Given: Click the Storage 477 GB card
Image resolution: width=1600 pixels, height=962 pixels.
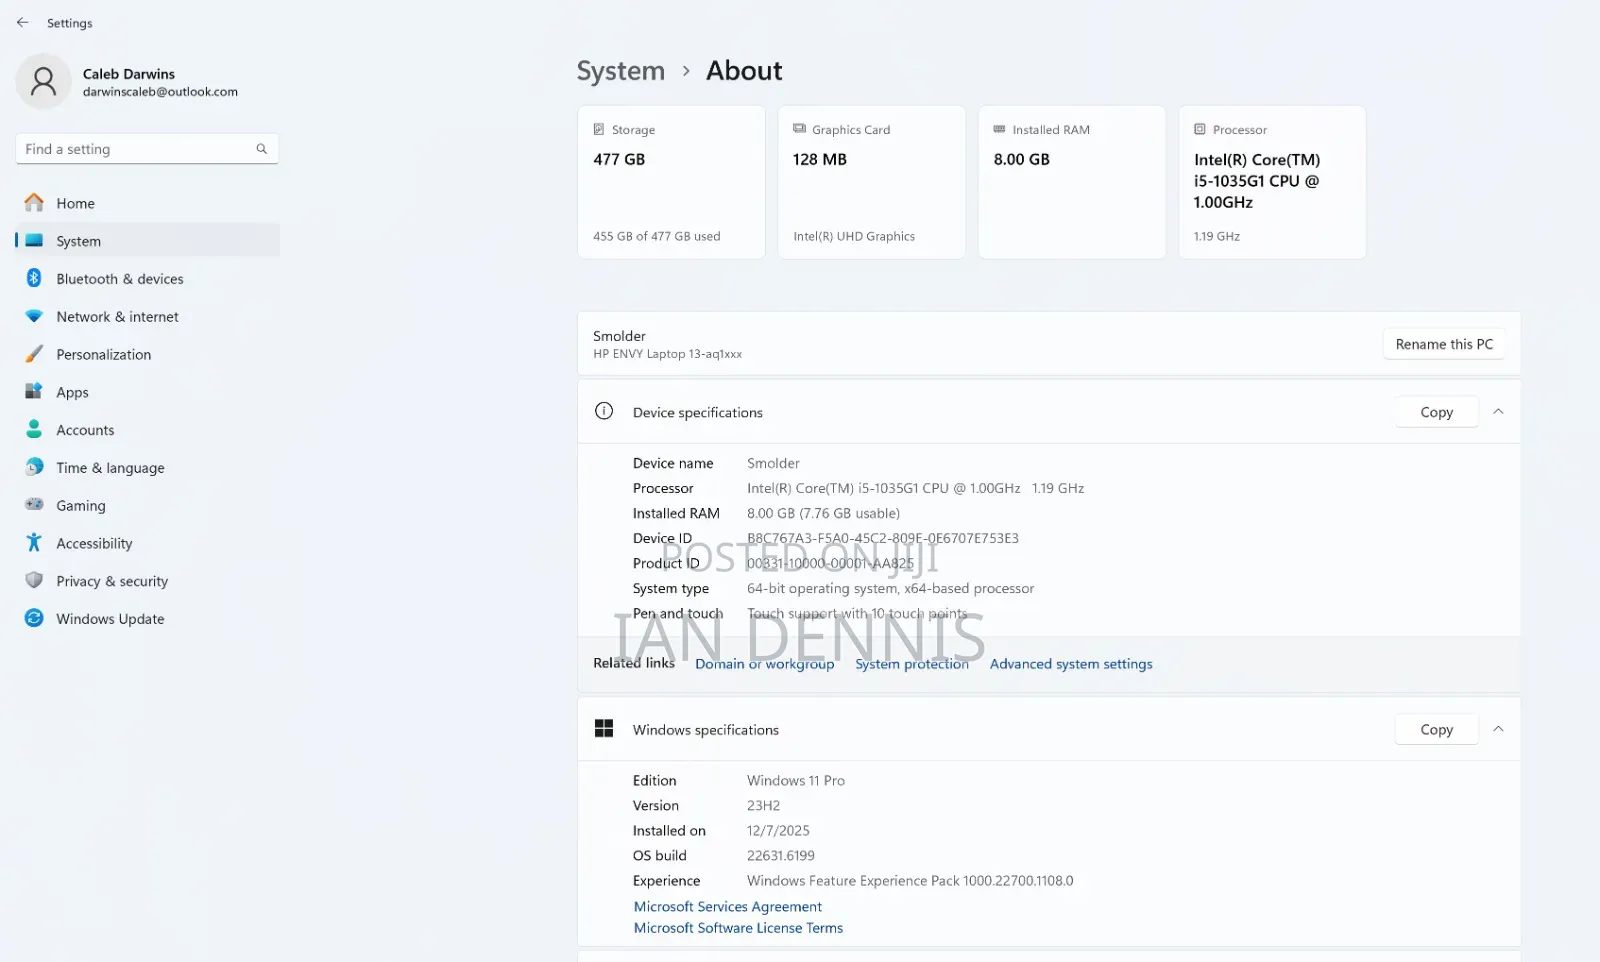Looking at the screenshot, I should pyautogui.click(x=671, y=182).
